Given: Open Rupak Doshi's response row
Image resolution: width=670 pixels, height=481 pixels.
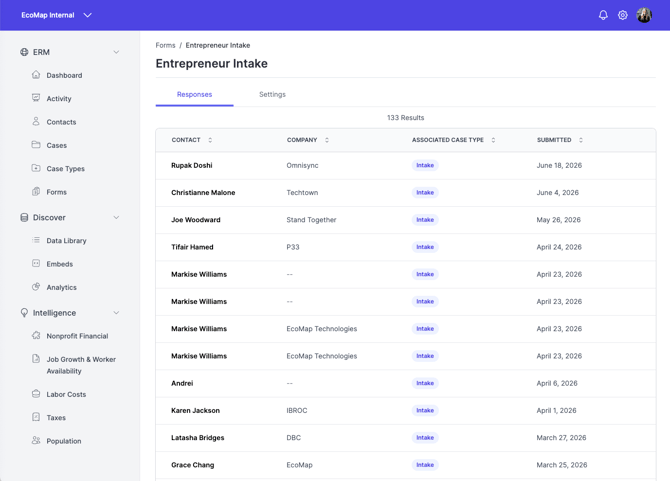Looking at the screenshot, I should click(406, 165).
